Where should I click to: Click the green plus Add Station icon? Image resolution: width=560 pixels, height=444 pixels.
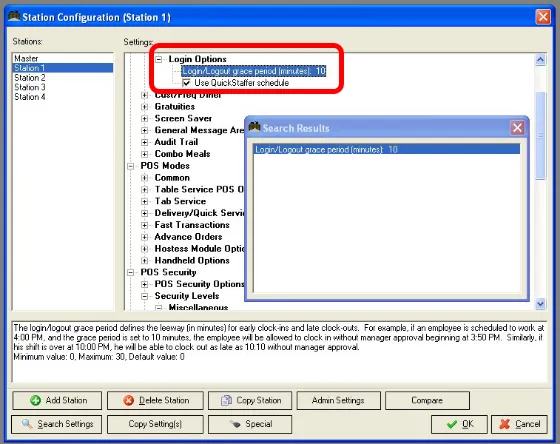pos(35,400)
